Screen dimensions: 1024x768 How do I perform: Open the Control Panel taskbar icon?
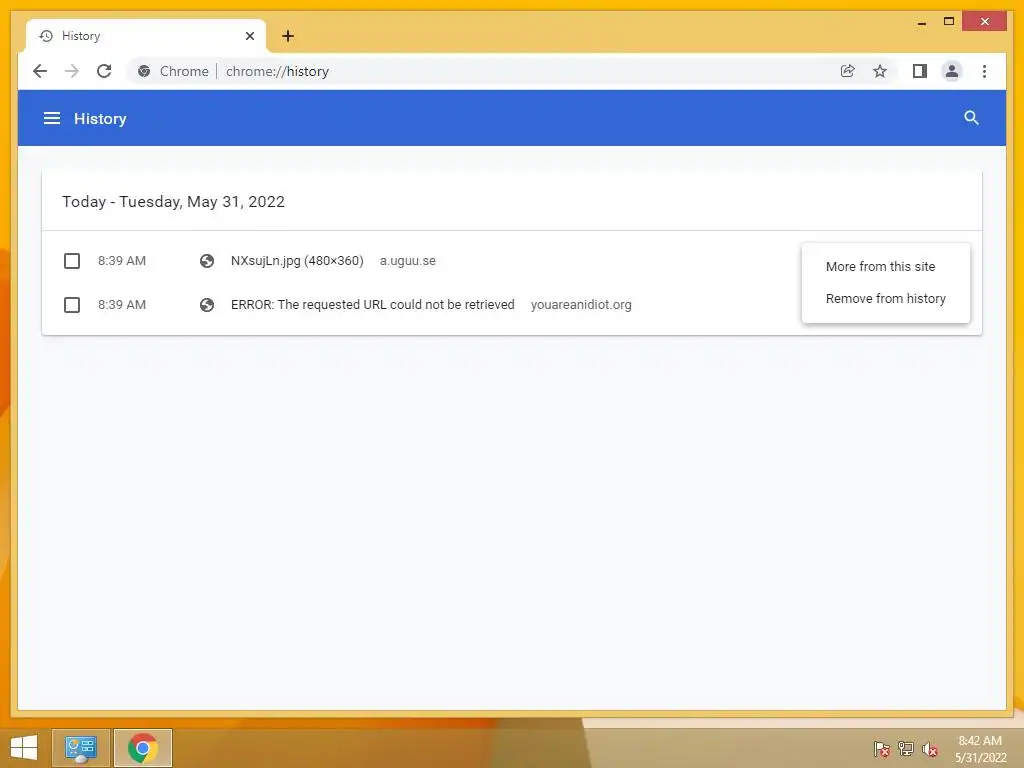click(80, 748)
